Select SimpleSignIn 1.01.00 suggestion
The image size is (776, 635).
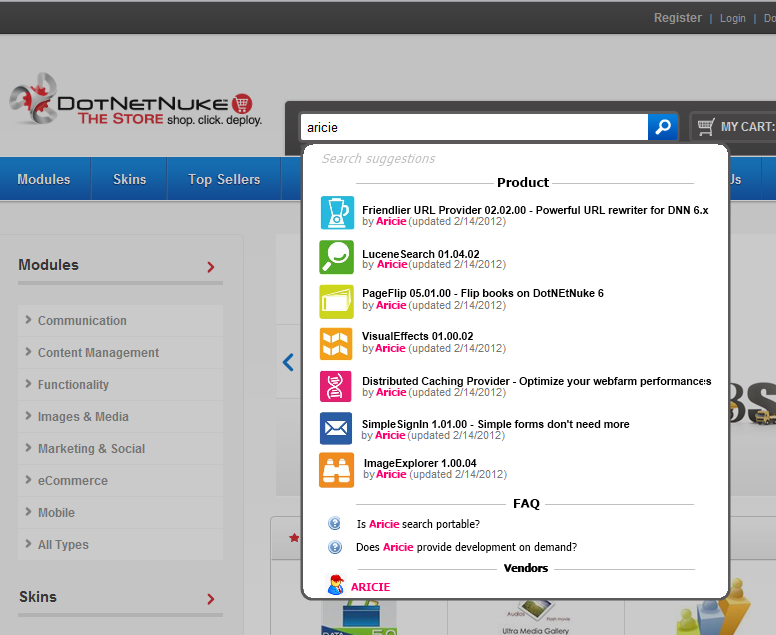point(495,424)
